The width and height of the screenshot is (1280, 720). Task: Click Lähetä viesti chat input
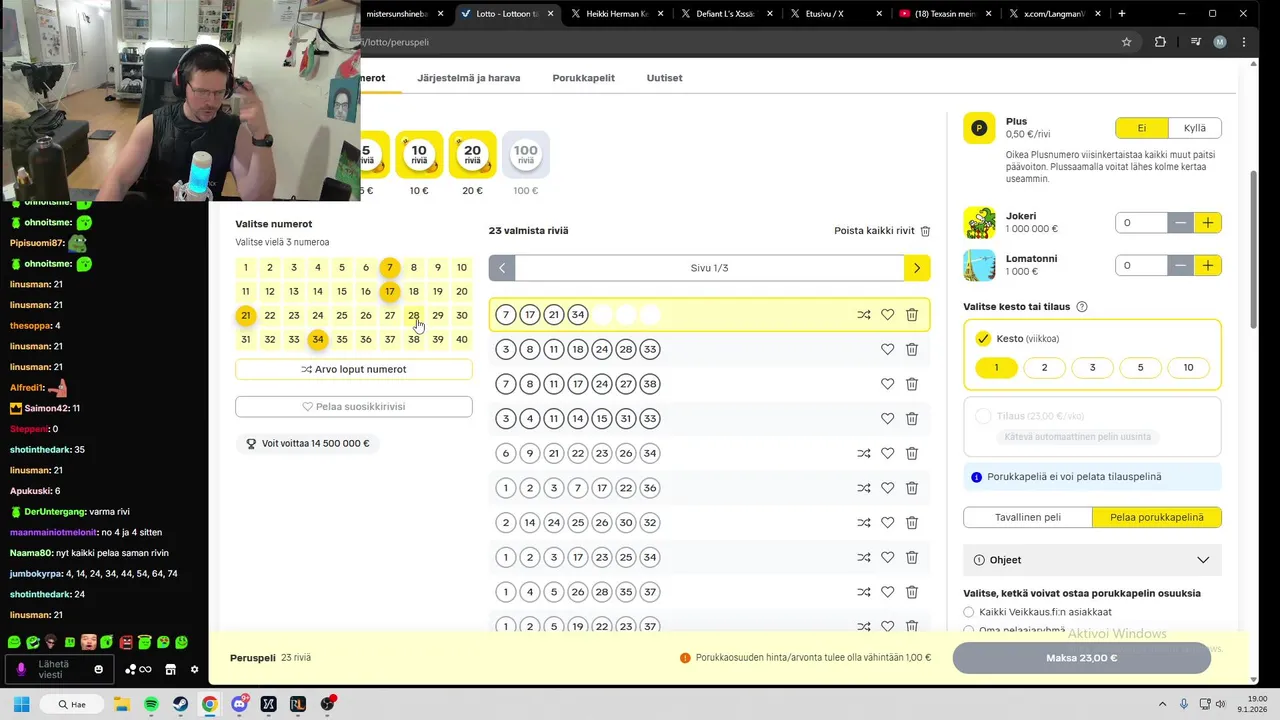tap(60, 669)
